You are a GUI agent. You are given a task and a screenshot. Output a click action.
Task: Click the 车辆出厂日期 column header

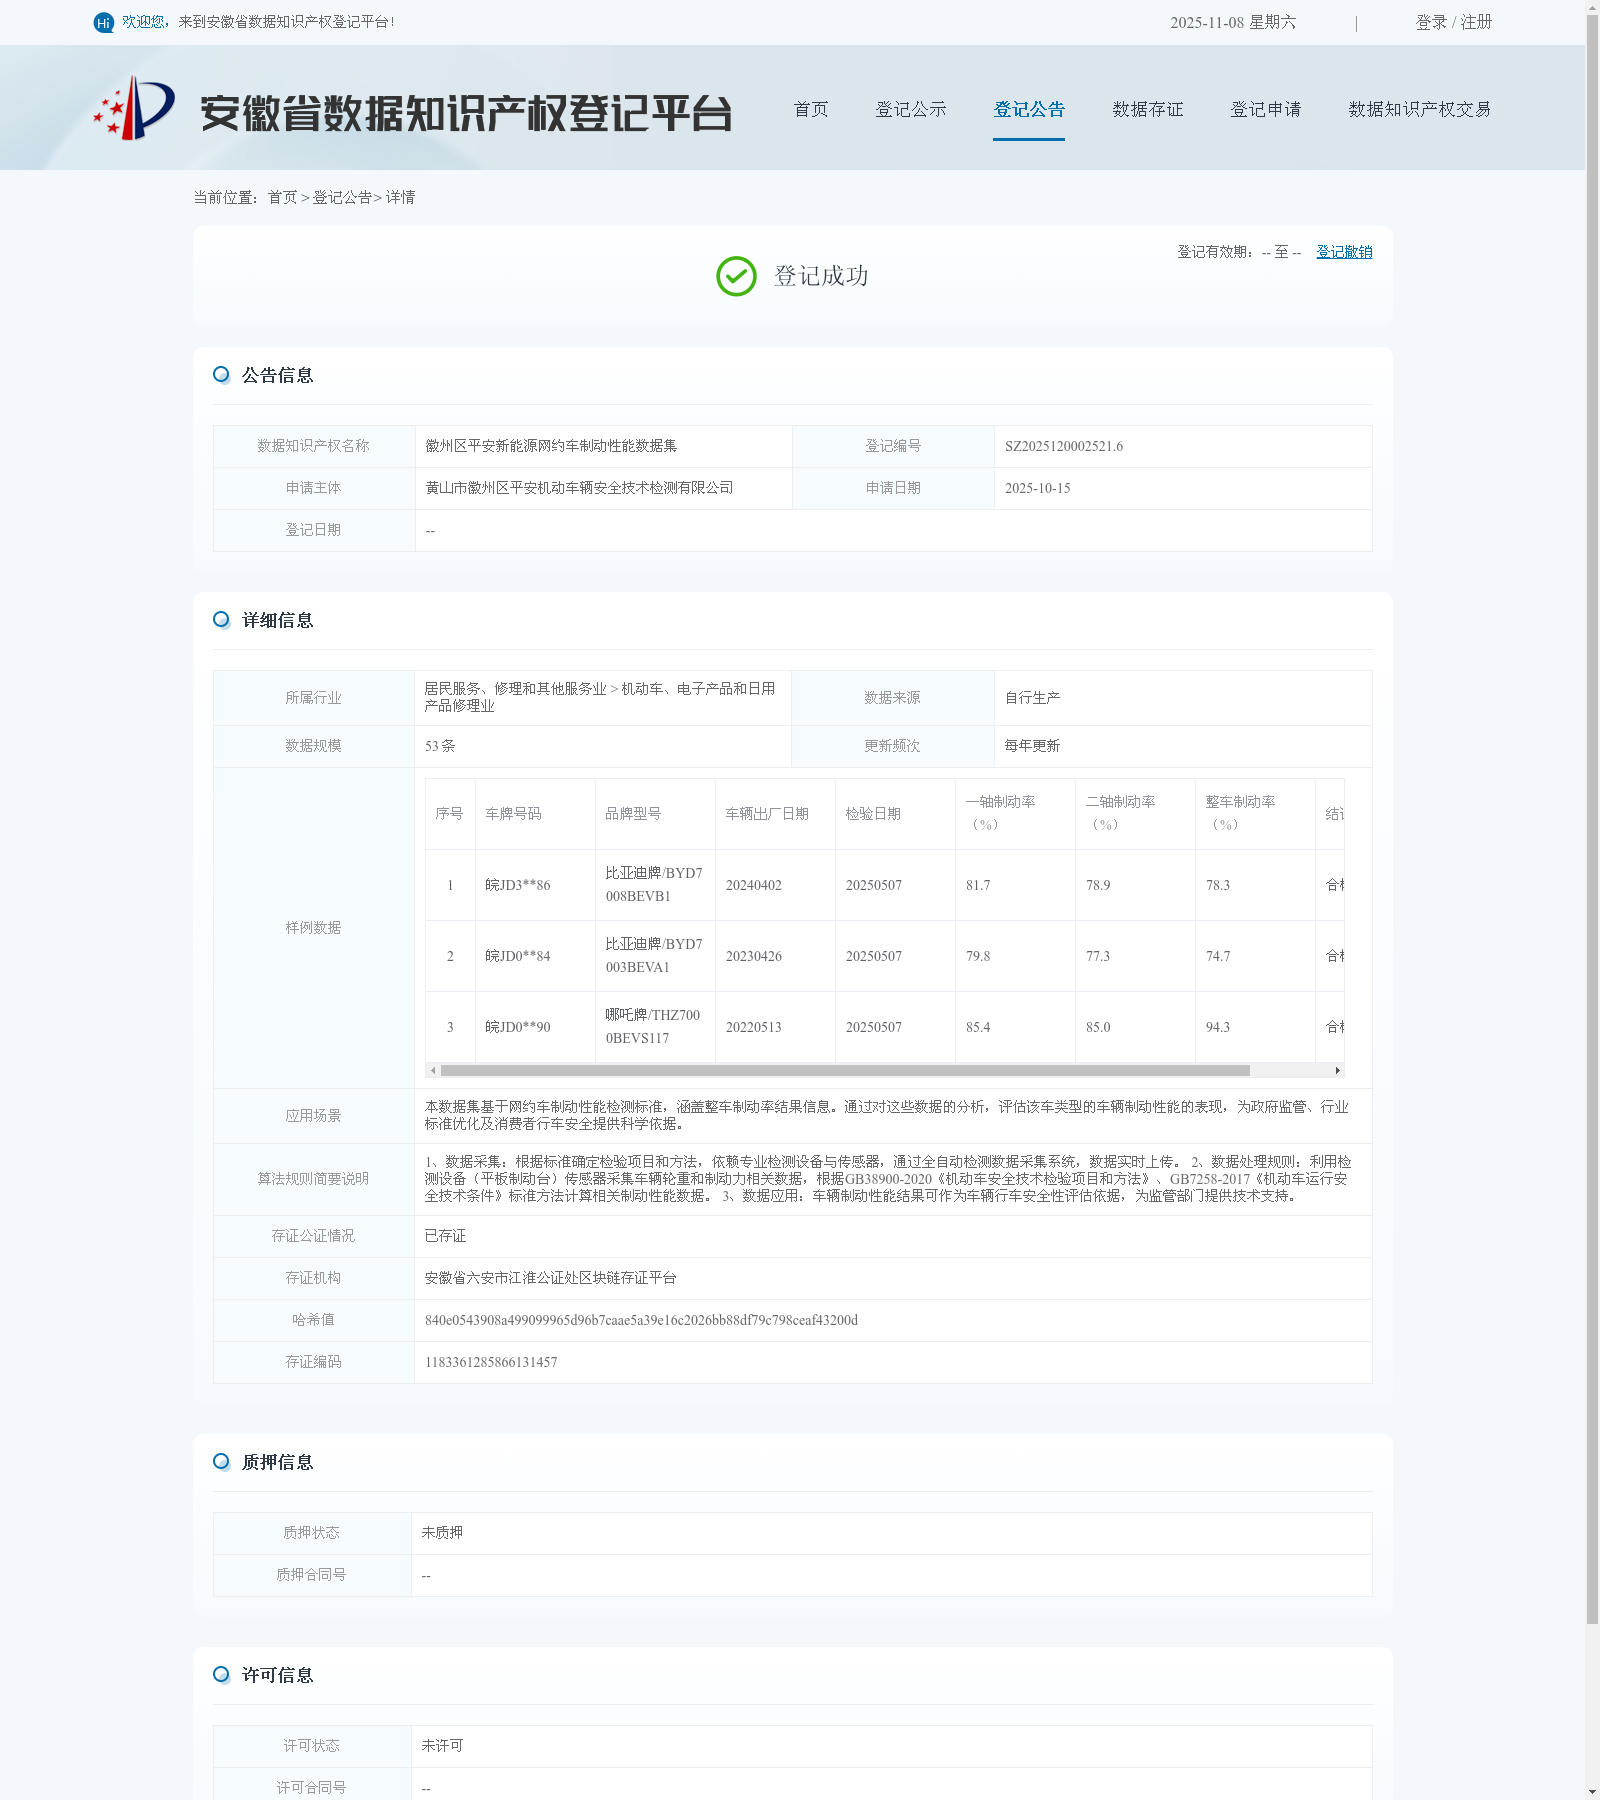coord(767,814)
